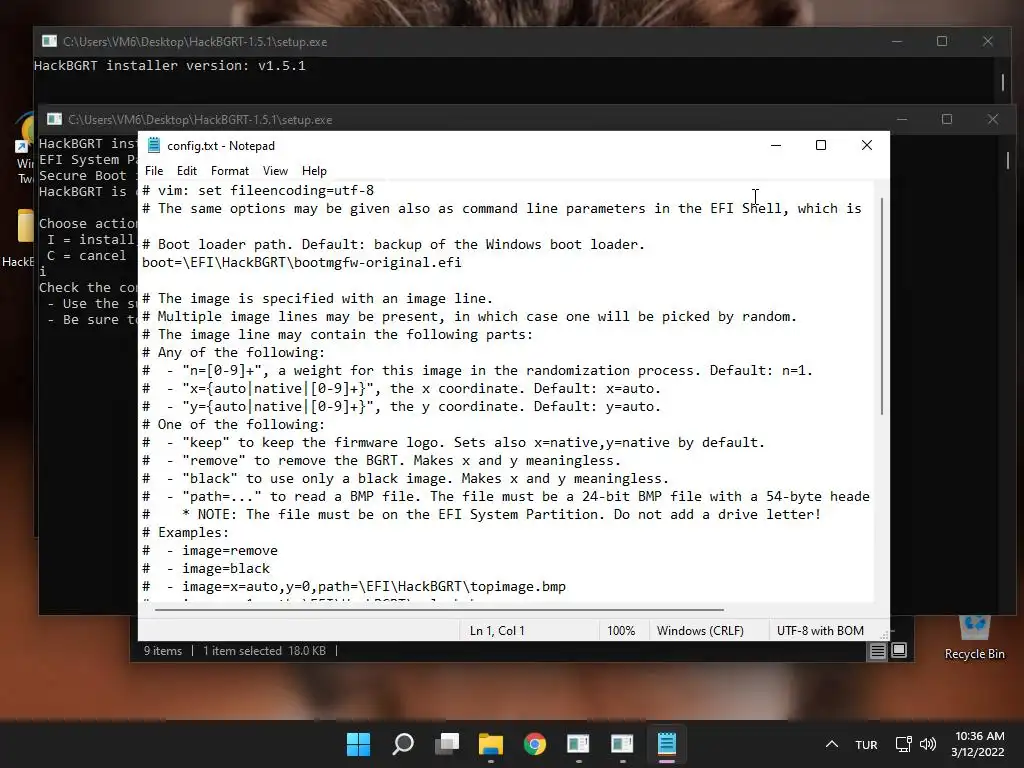
Task: Click the back console window scrollbar
Action: 1003,82
